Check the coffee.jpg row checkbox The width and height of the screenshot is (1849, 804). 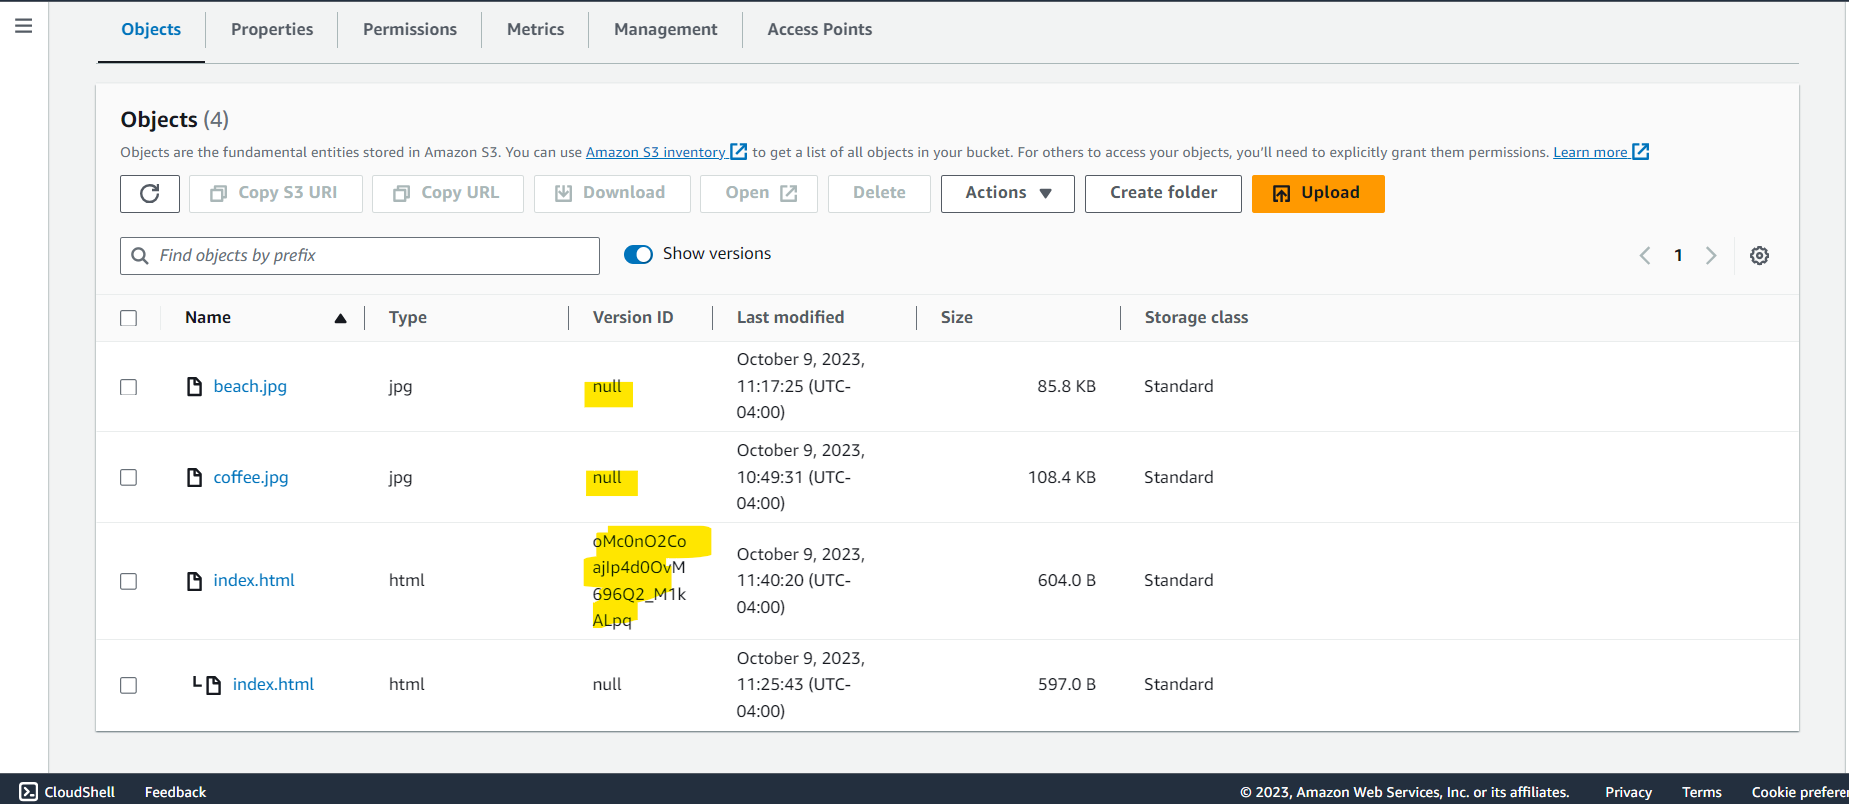click(x=128, y=478)
